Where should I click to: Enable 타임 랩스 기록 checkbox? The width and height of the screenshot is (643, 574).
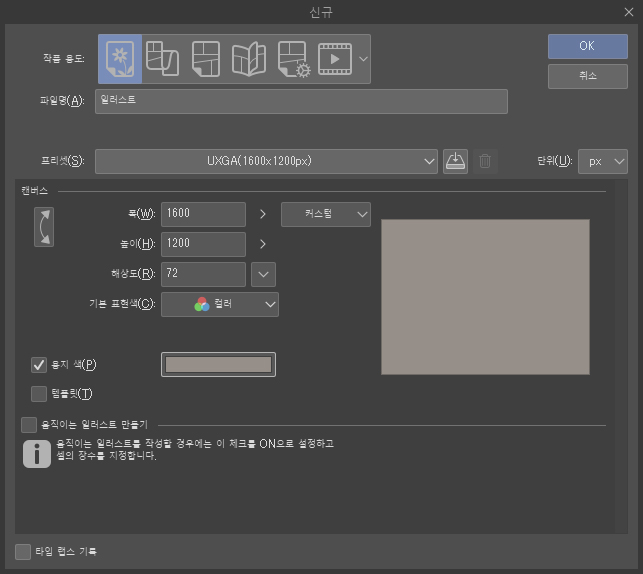tap(23, 551)
